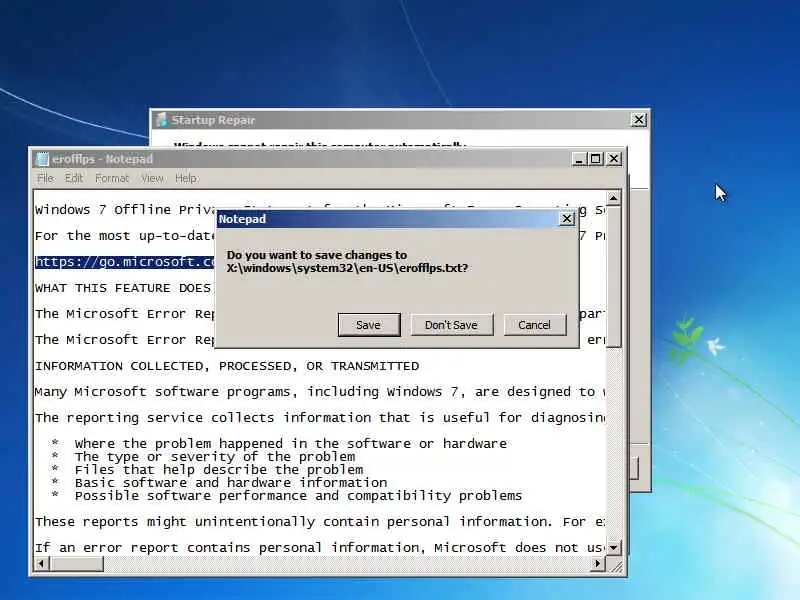Click the horizontal scrollbar thumb

pyautogui.click(x=76, y=564)
